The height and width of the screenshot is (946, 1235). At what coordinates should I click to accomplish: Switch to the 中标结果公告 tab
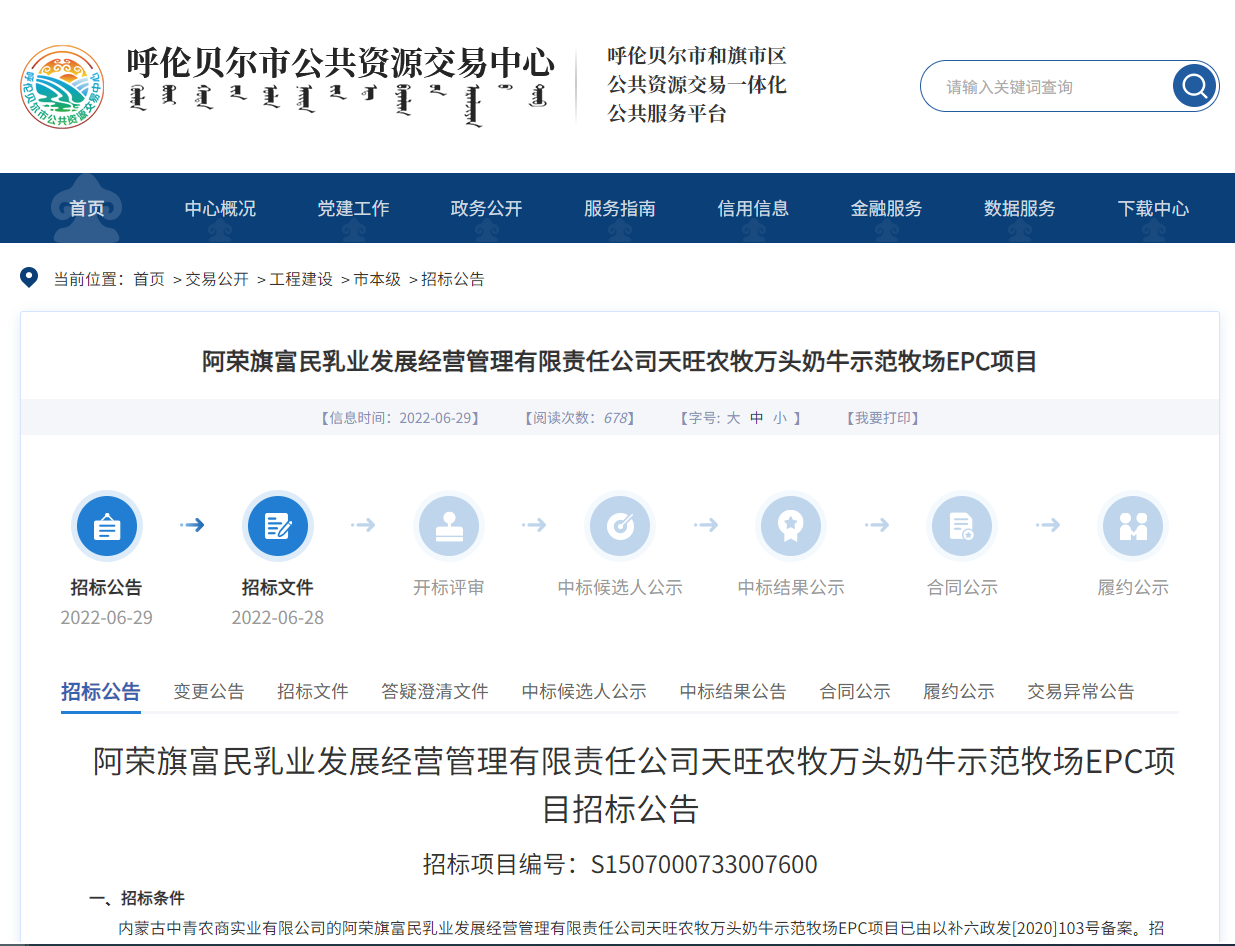(733, 691)
